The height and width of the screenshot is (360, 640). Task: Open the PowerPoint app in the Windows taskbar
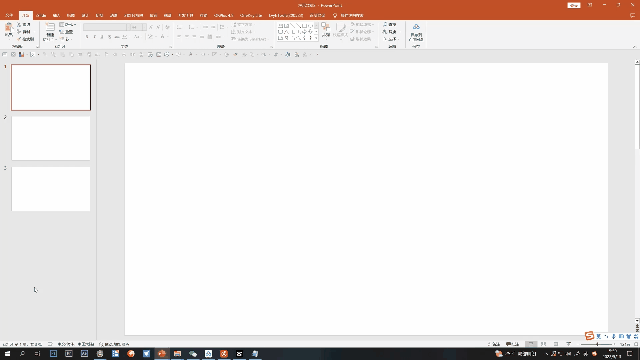pyautogui.click(x=162, y=353)
